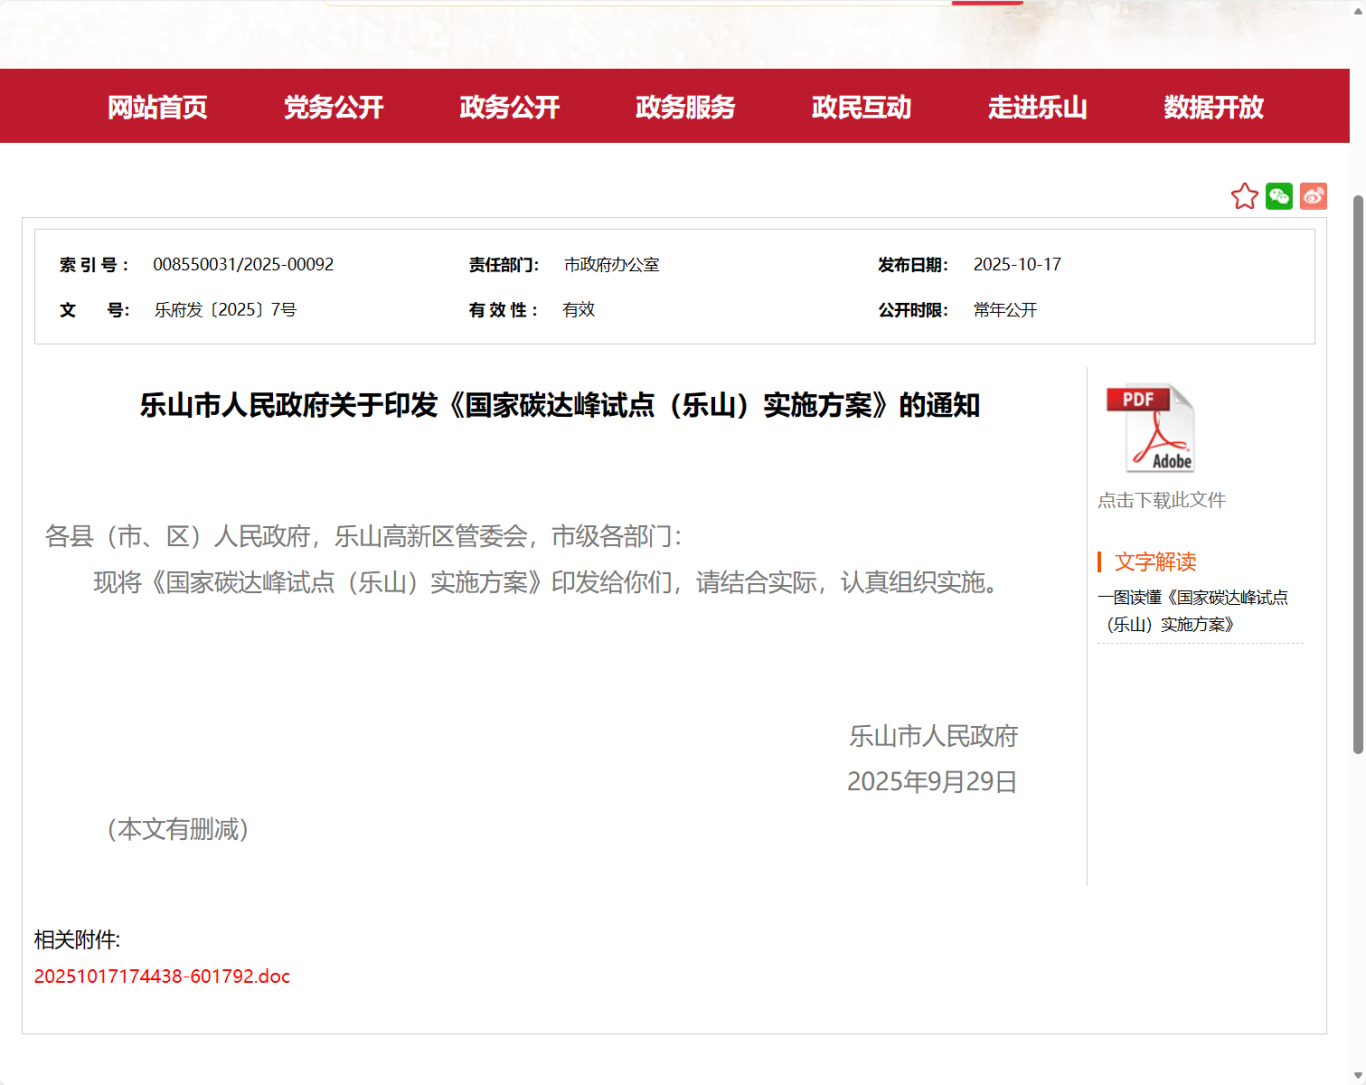Viewport: 1366px width, 1085px height.
Task: Open the 走进乐山 menu item
Action: click(1036, 107)
